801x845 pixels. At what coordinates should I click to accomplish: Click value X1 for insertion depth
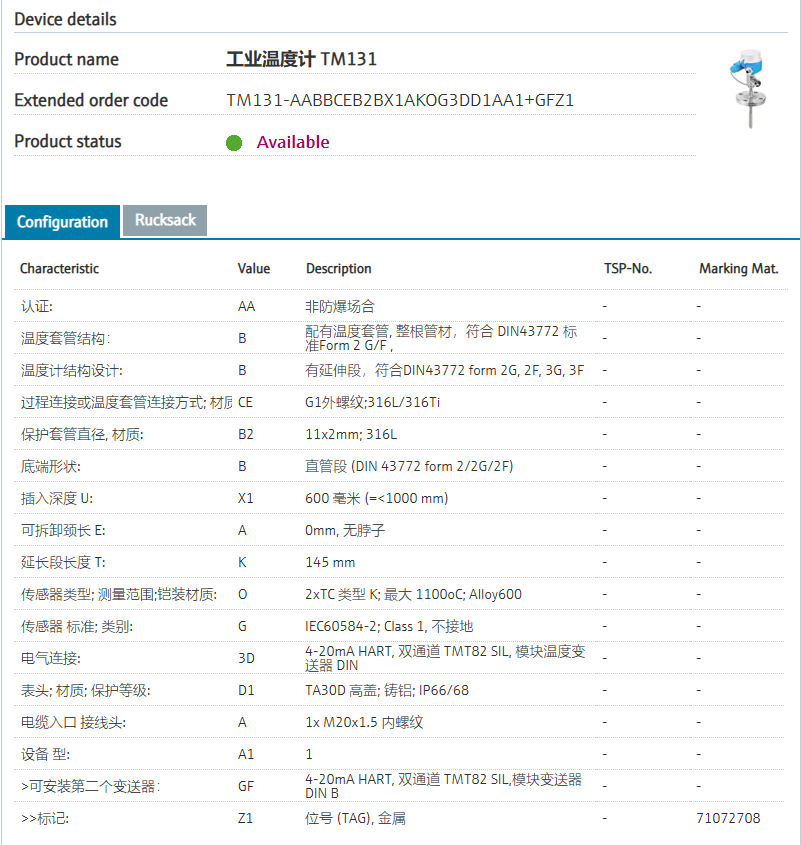point(246,498)
